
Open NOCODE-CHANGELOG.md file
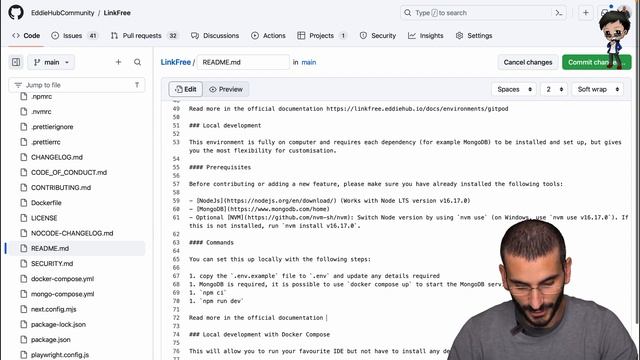point(72,233)
